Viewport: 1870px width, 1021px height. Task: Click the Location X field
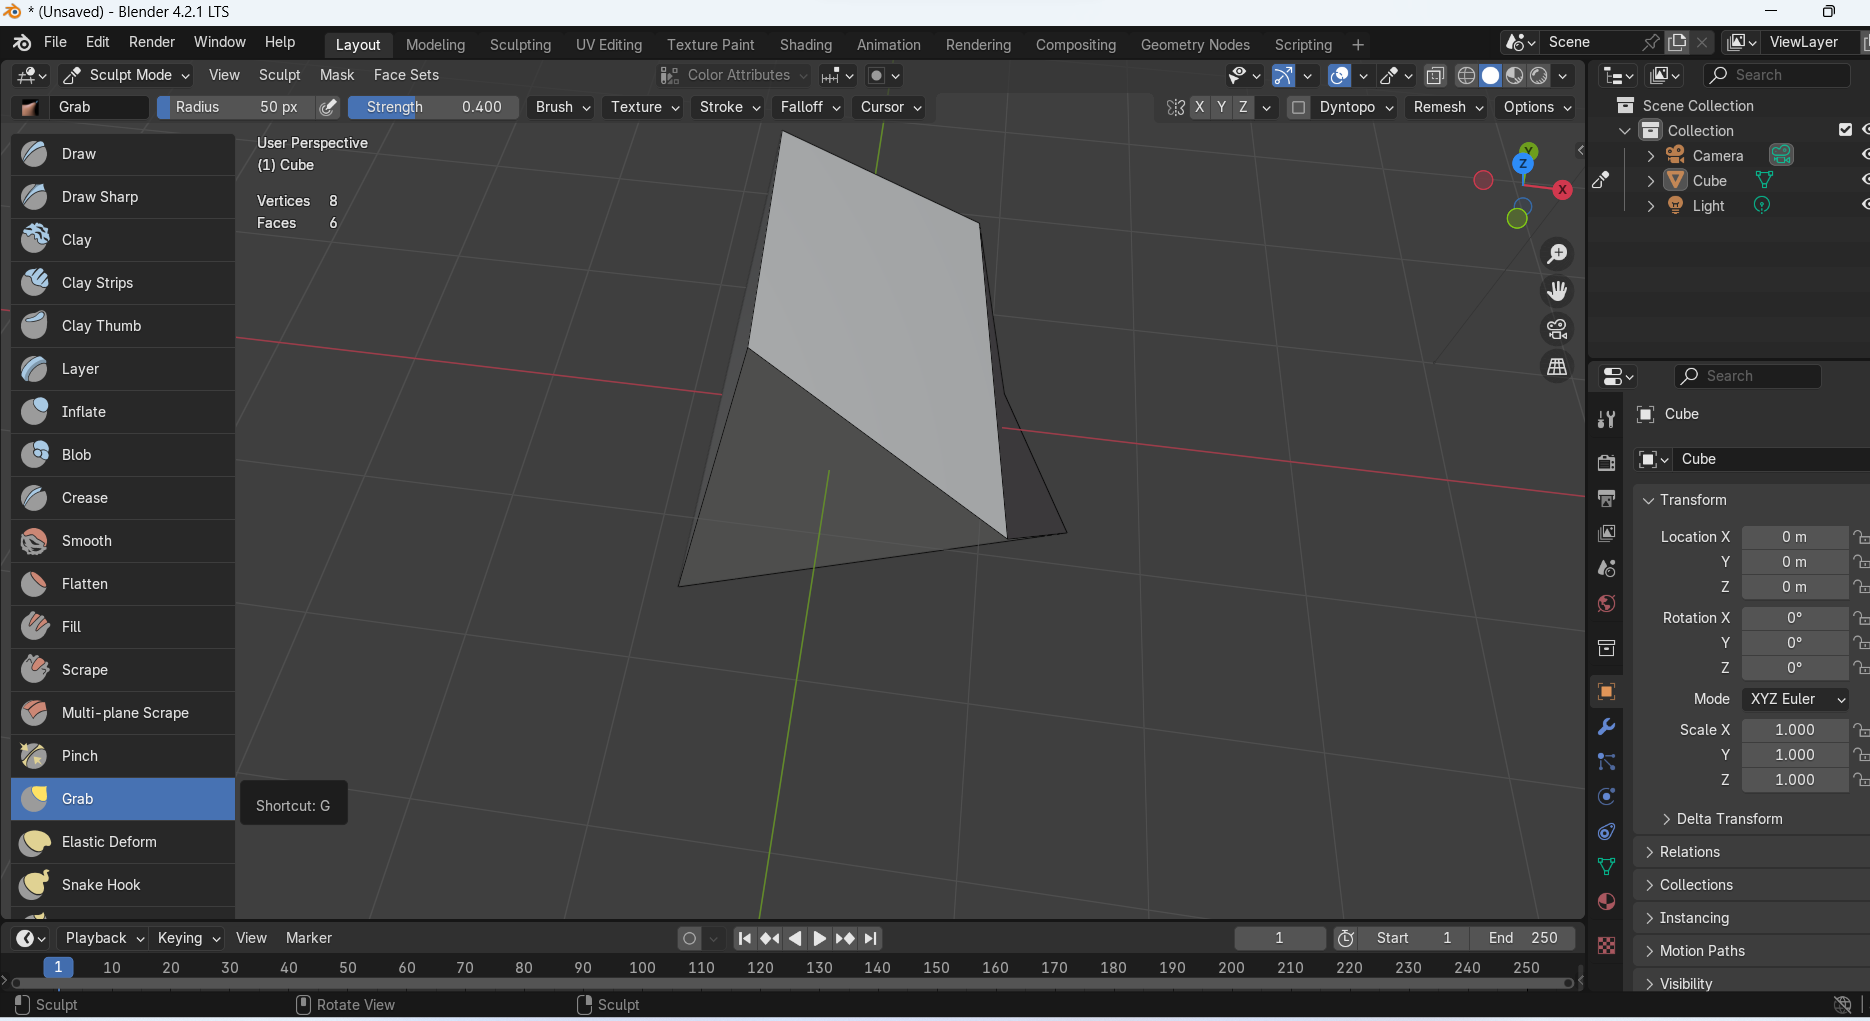[x=1794, y=537]
